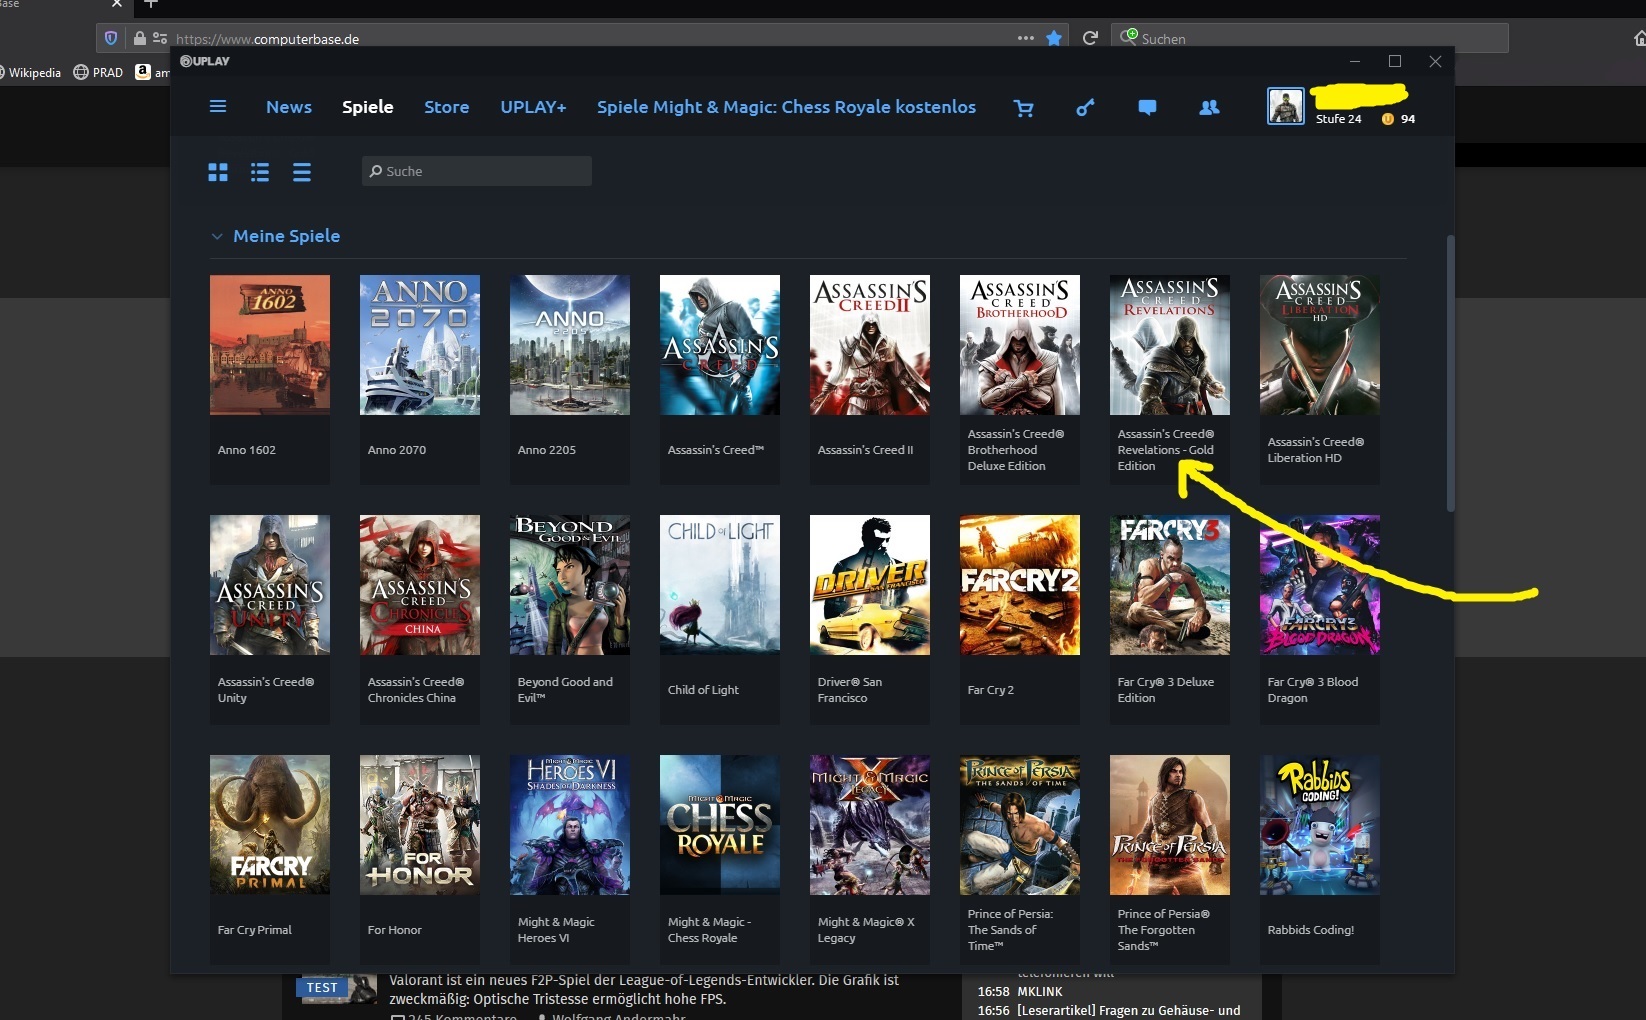Switch to large grid view
The height and width of the screenshot is (1020, 1646).
[218, 172]
